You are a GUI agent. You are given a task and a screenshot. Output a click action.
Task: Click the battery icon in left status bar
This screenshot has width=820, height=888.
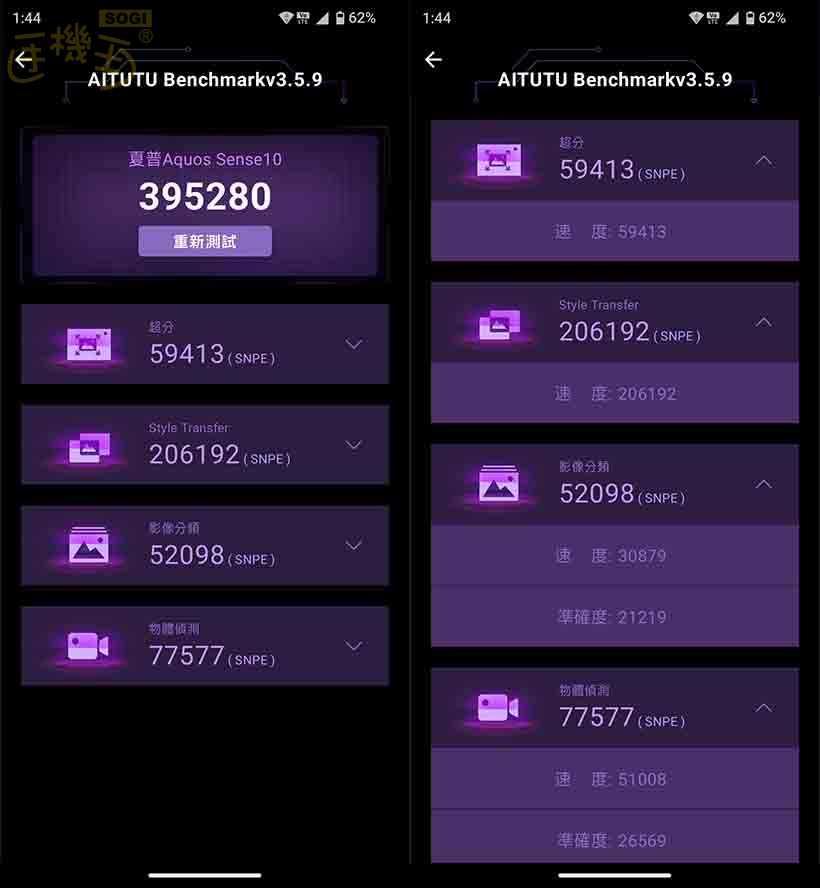pos(340,18)
